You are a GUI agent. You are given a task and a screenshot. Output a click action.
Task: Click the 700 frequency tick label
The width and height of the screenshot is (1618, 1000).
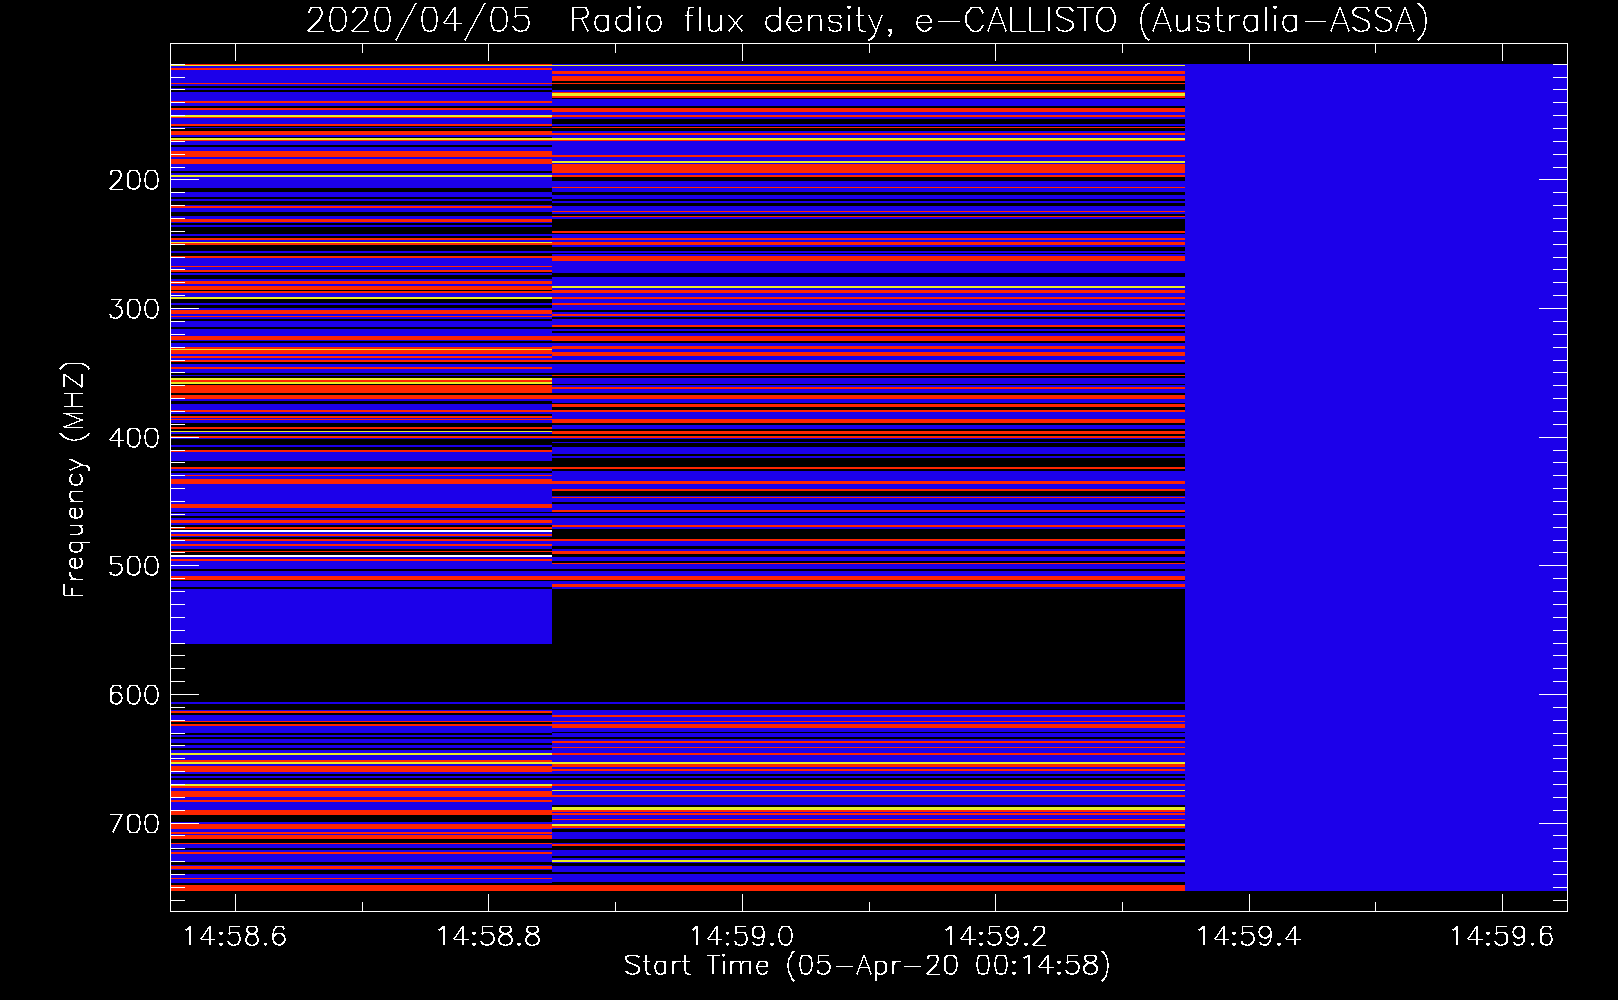coord(134,824)
